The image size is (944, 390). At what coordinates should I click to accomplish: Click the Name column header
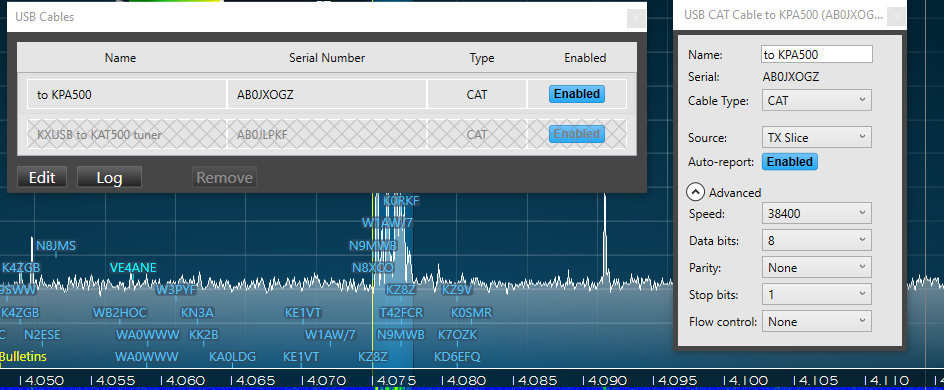120,58
